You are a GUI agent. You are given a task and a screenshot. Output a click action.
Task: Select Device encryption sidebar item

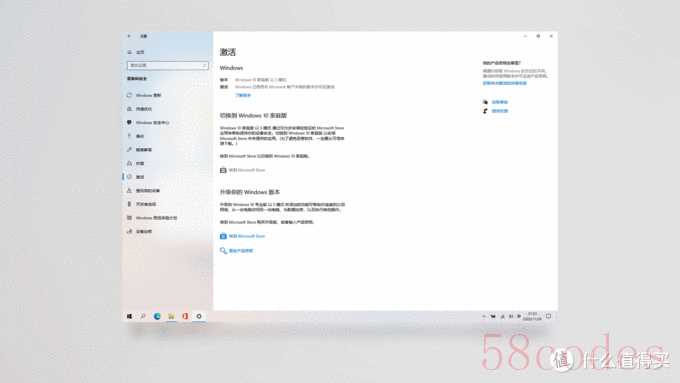(144, 231)
